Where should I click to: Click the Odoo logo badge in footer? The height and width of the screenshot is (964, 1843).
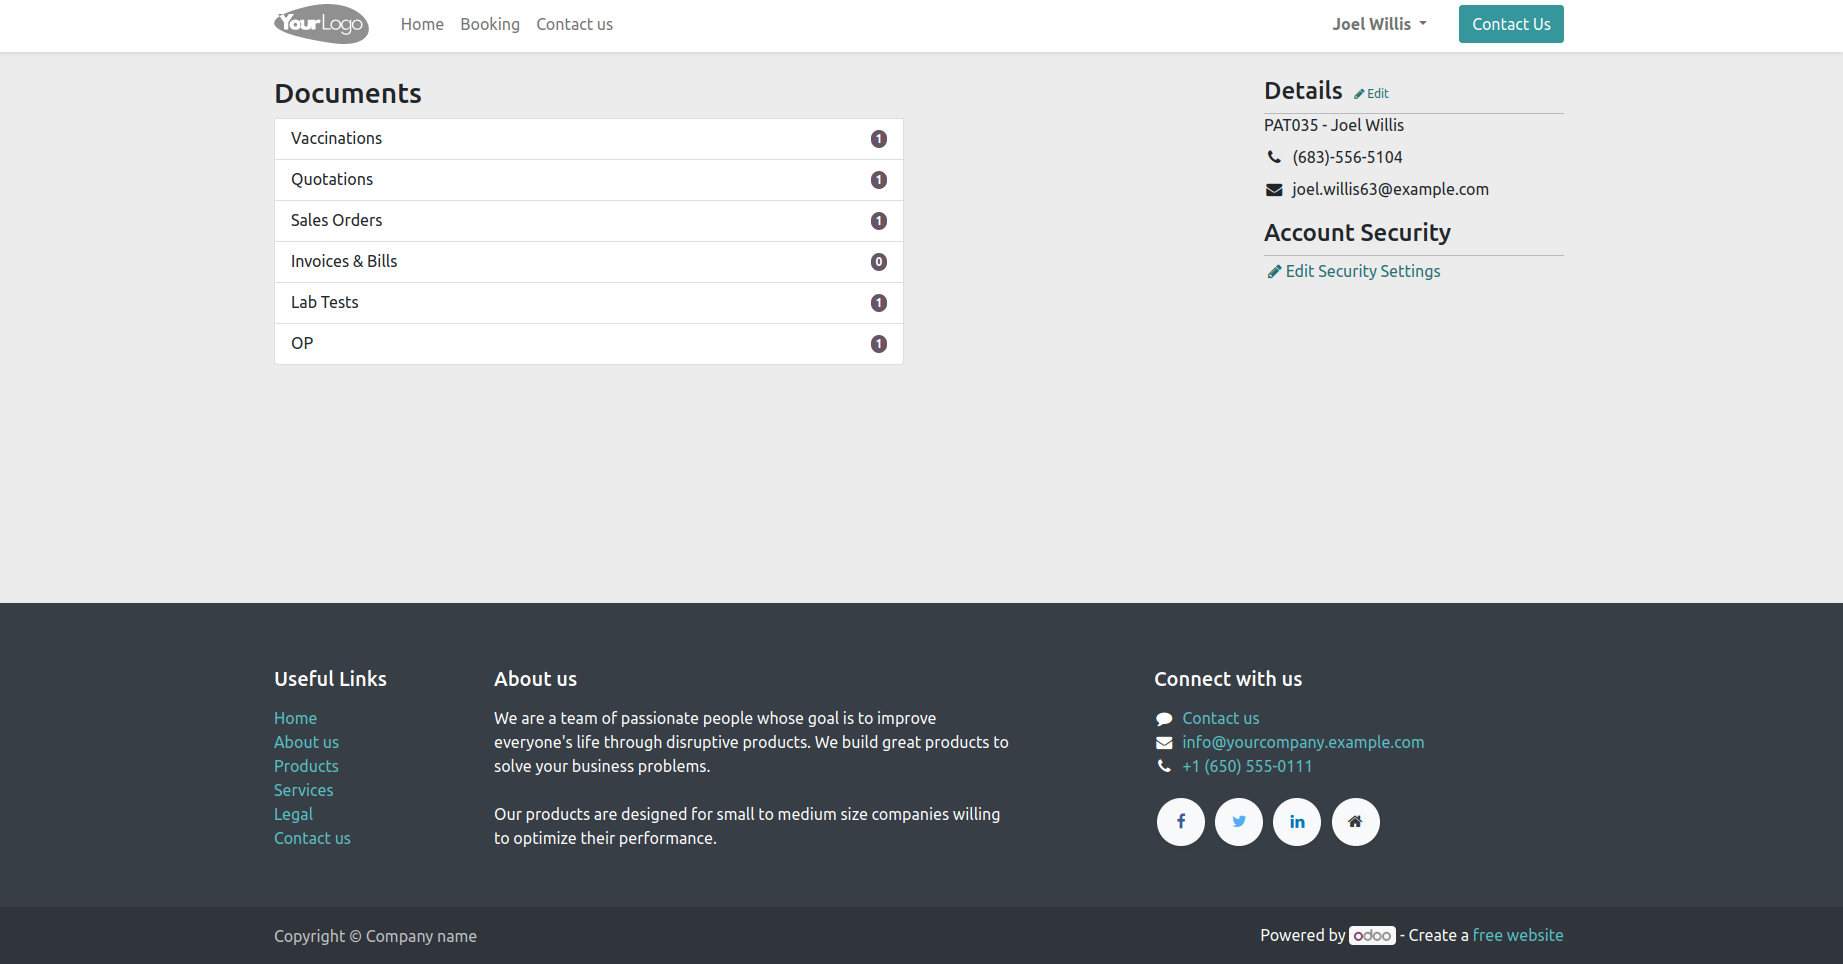pyautogui.click(x=1372, y=936)
